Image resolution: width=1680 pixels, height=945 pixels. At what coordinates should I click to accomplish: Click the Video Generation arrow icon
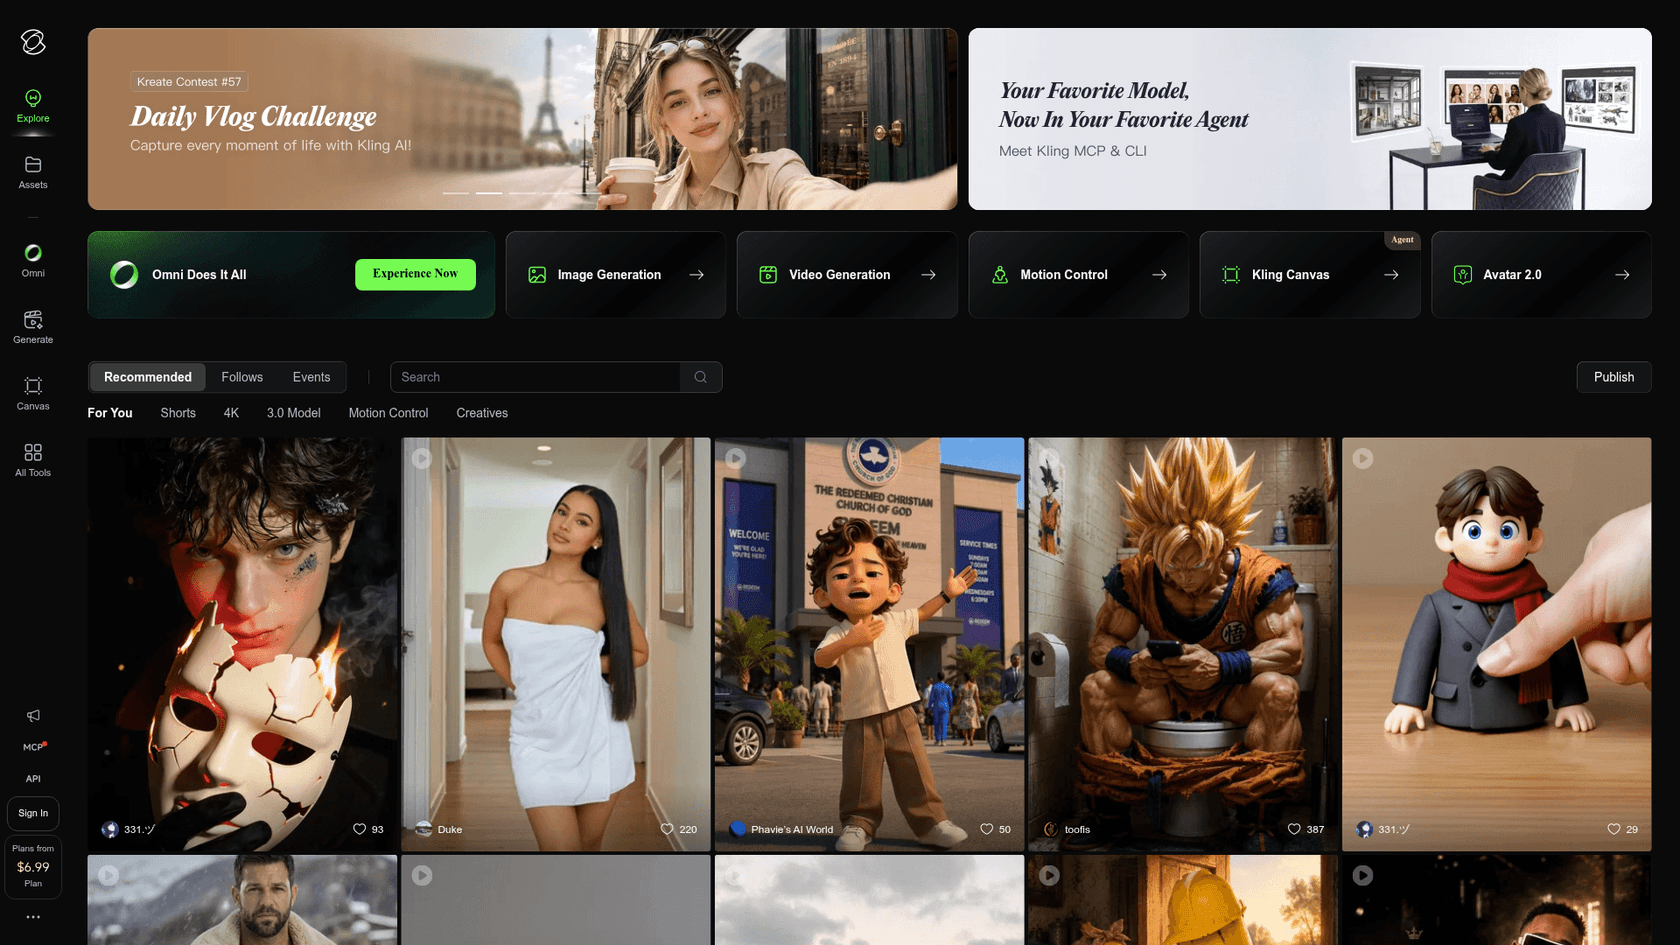(x=929, y=275)
